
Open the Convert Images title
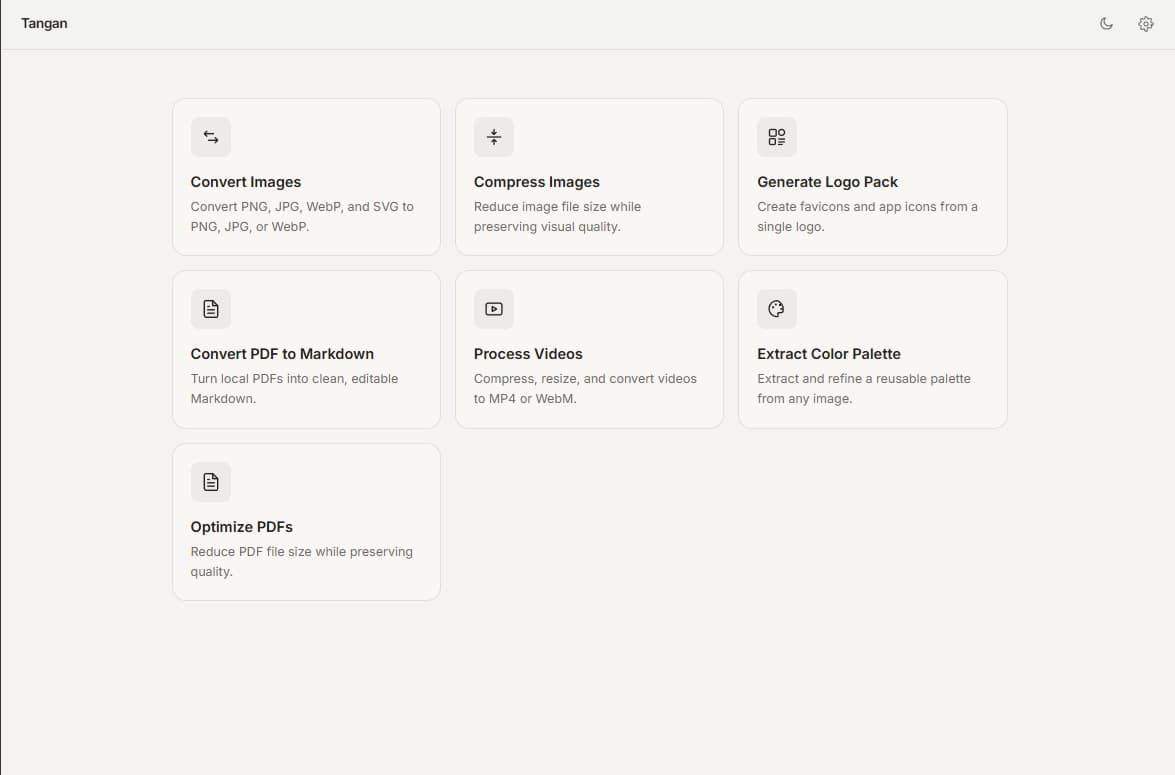tap(246, 182)
